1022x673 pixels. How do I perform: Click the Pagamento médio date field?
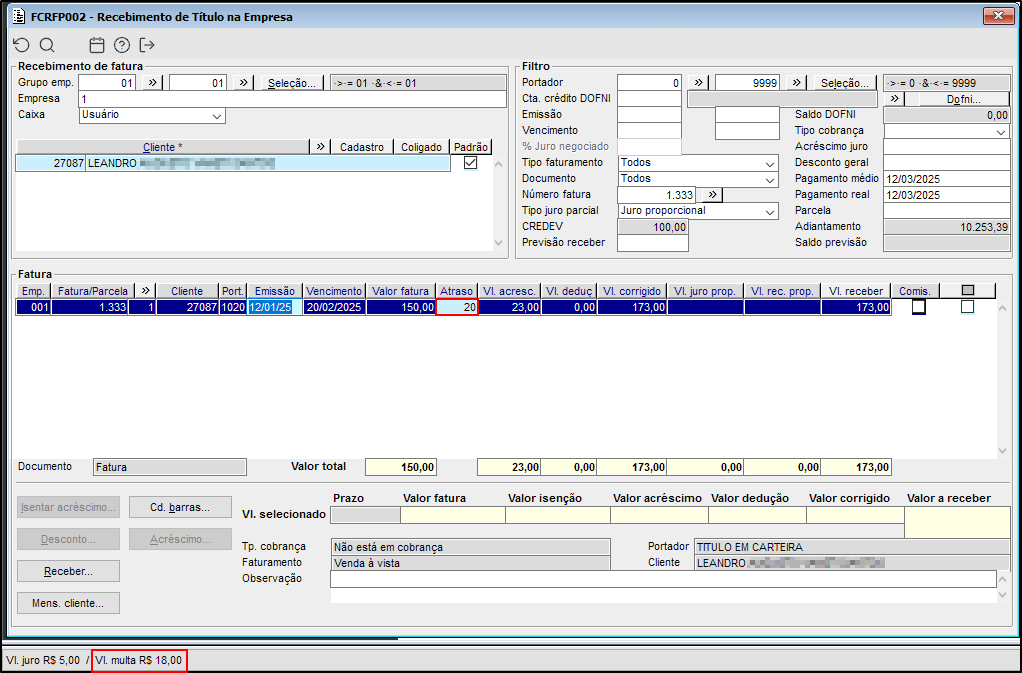(946, 179)
